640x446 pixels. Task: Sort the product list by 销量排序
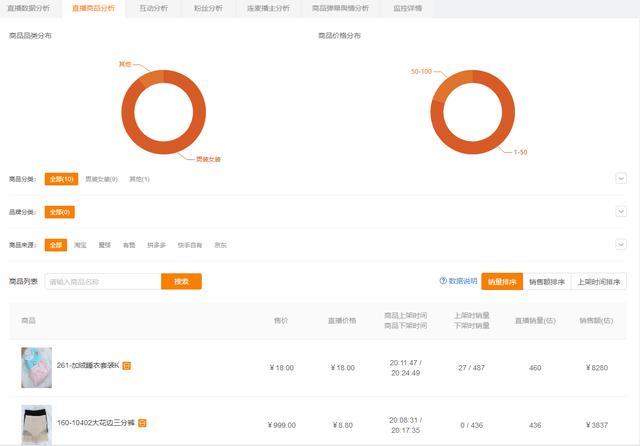coord(502,282)
